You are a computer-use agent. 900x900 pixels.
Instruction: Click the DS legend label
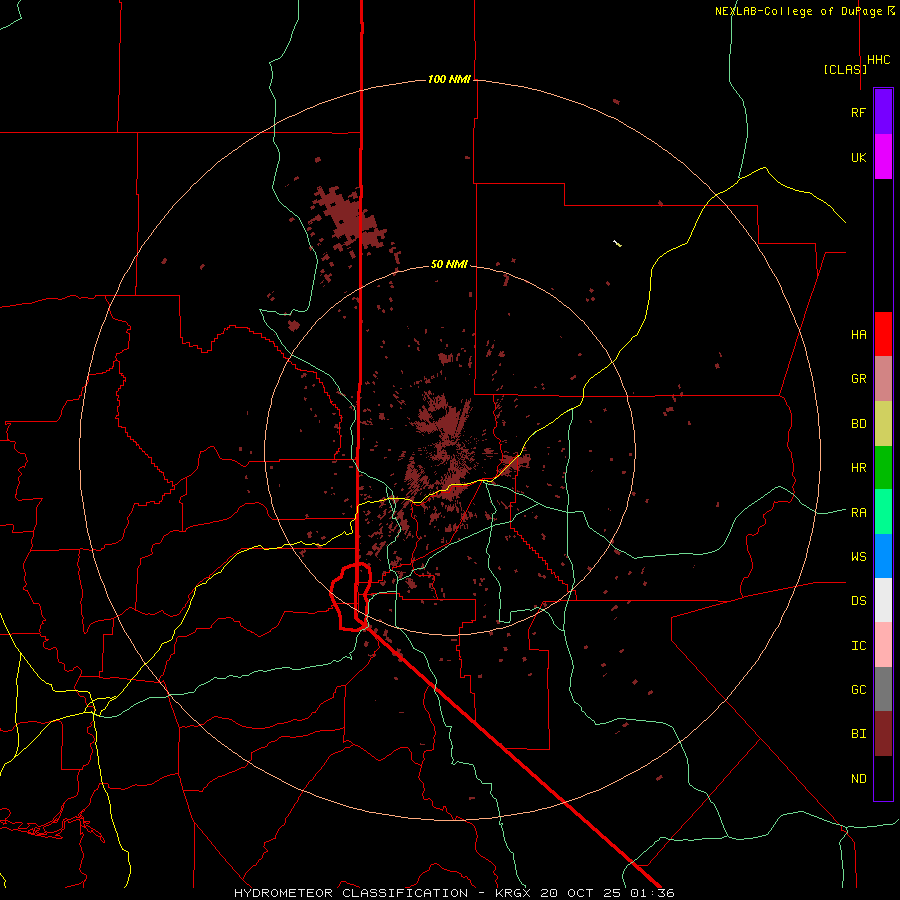tap(858, 600)
